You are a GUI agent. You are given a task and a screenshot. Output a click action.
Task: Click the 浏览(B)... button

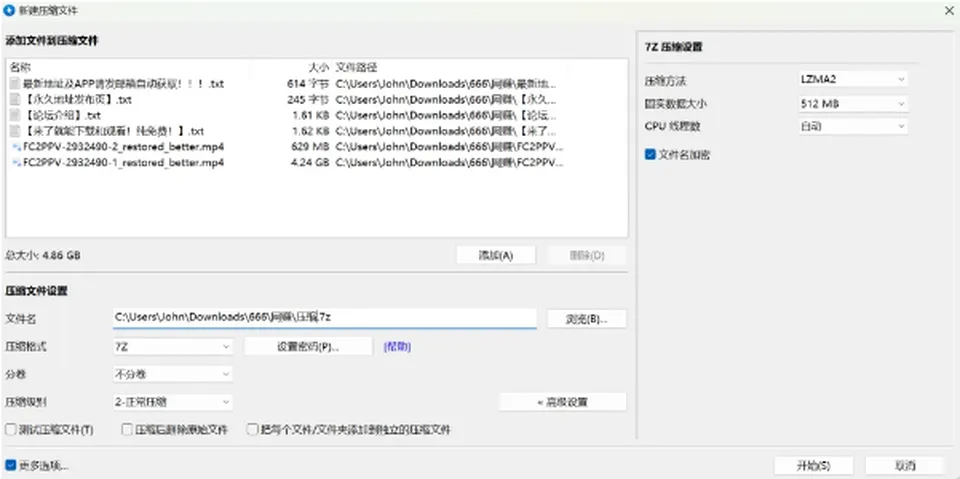point(587,319)
